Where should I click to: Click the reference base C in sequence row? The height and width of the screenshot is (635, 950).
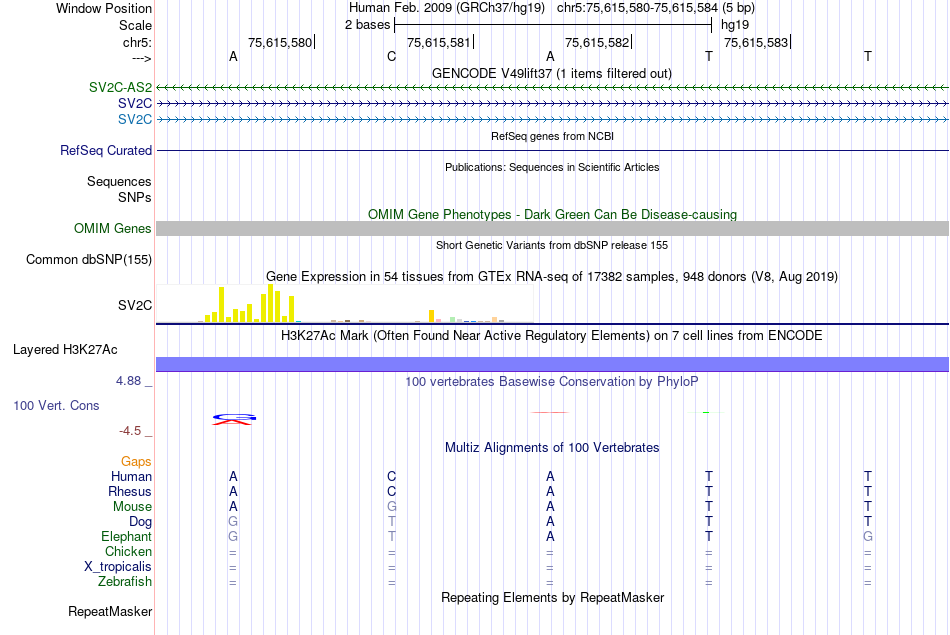391,56
